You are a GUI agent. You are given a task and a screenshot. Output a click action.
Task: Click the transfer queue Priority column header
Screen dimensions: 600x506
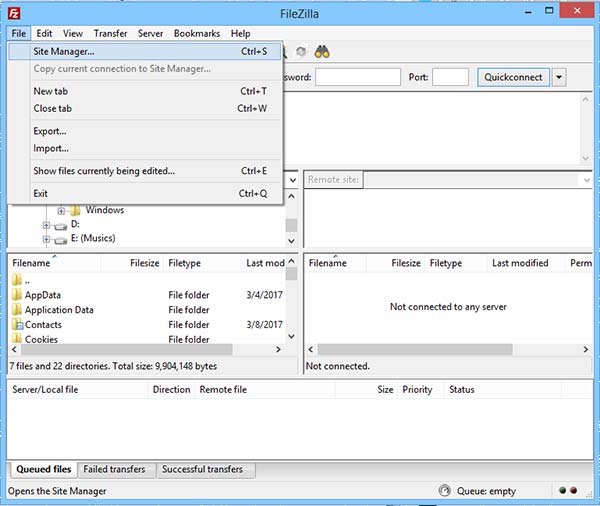pos(421,390)
